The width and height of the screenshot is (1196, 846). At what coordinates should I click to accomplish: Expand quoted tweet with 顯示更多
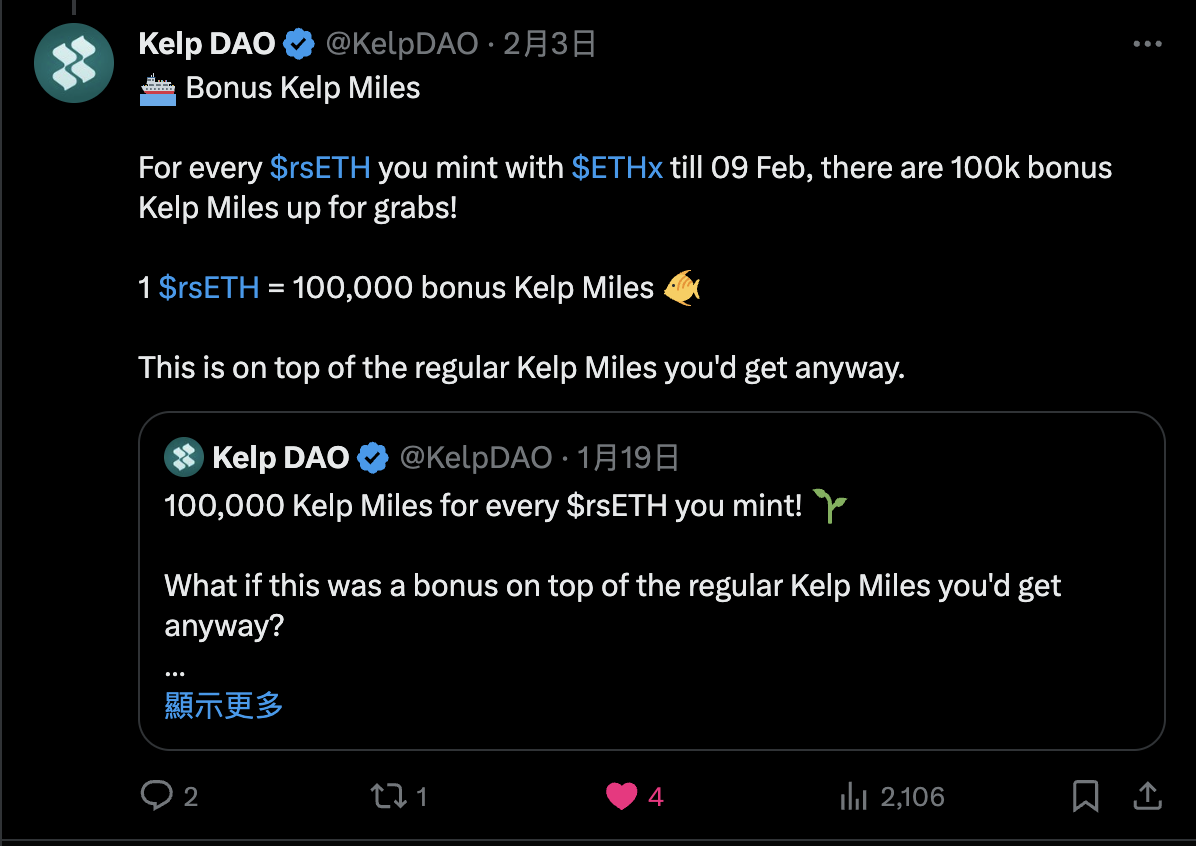(224, 705)
